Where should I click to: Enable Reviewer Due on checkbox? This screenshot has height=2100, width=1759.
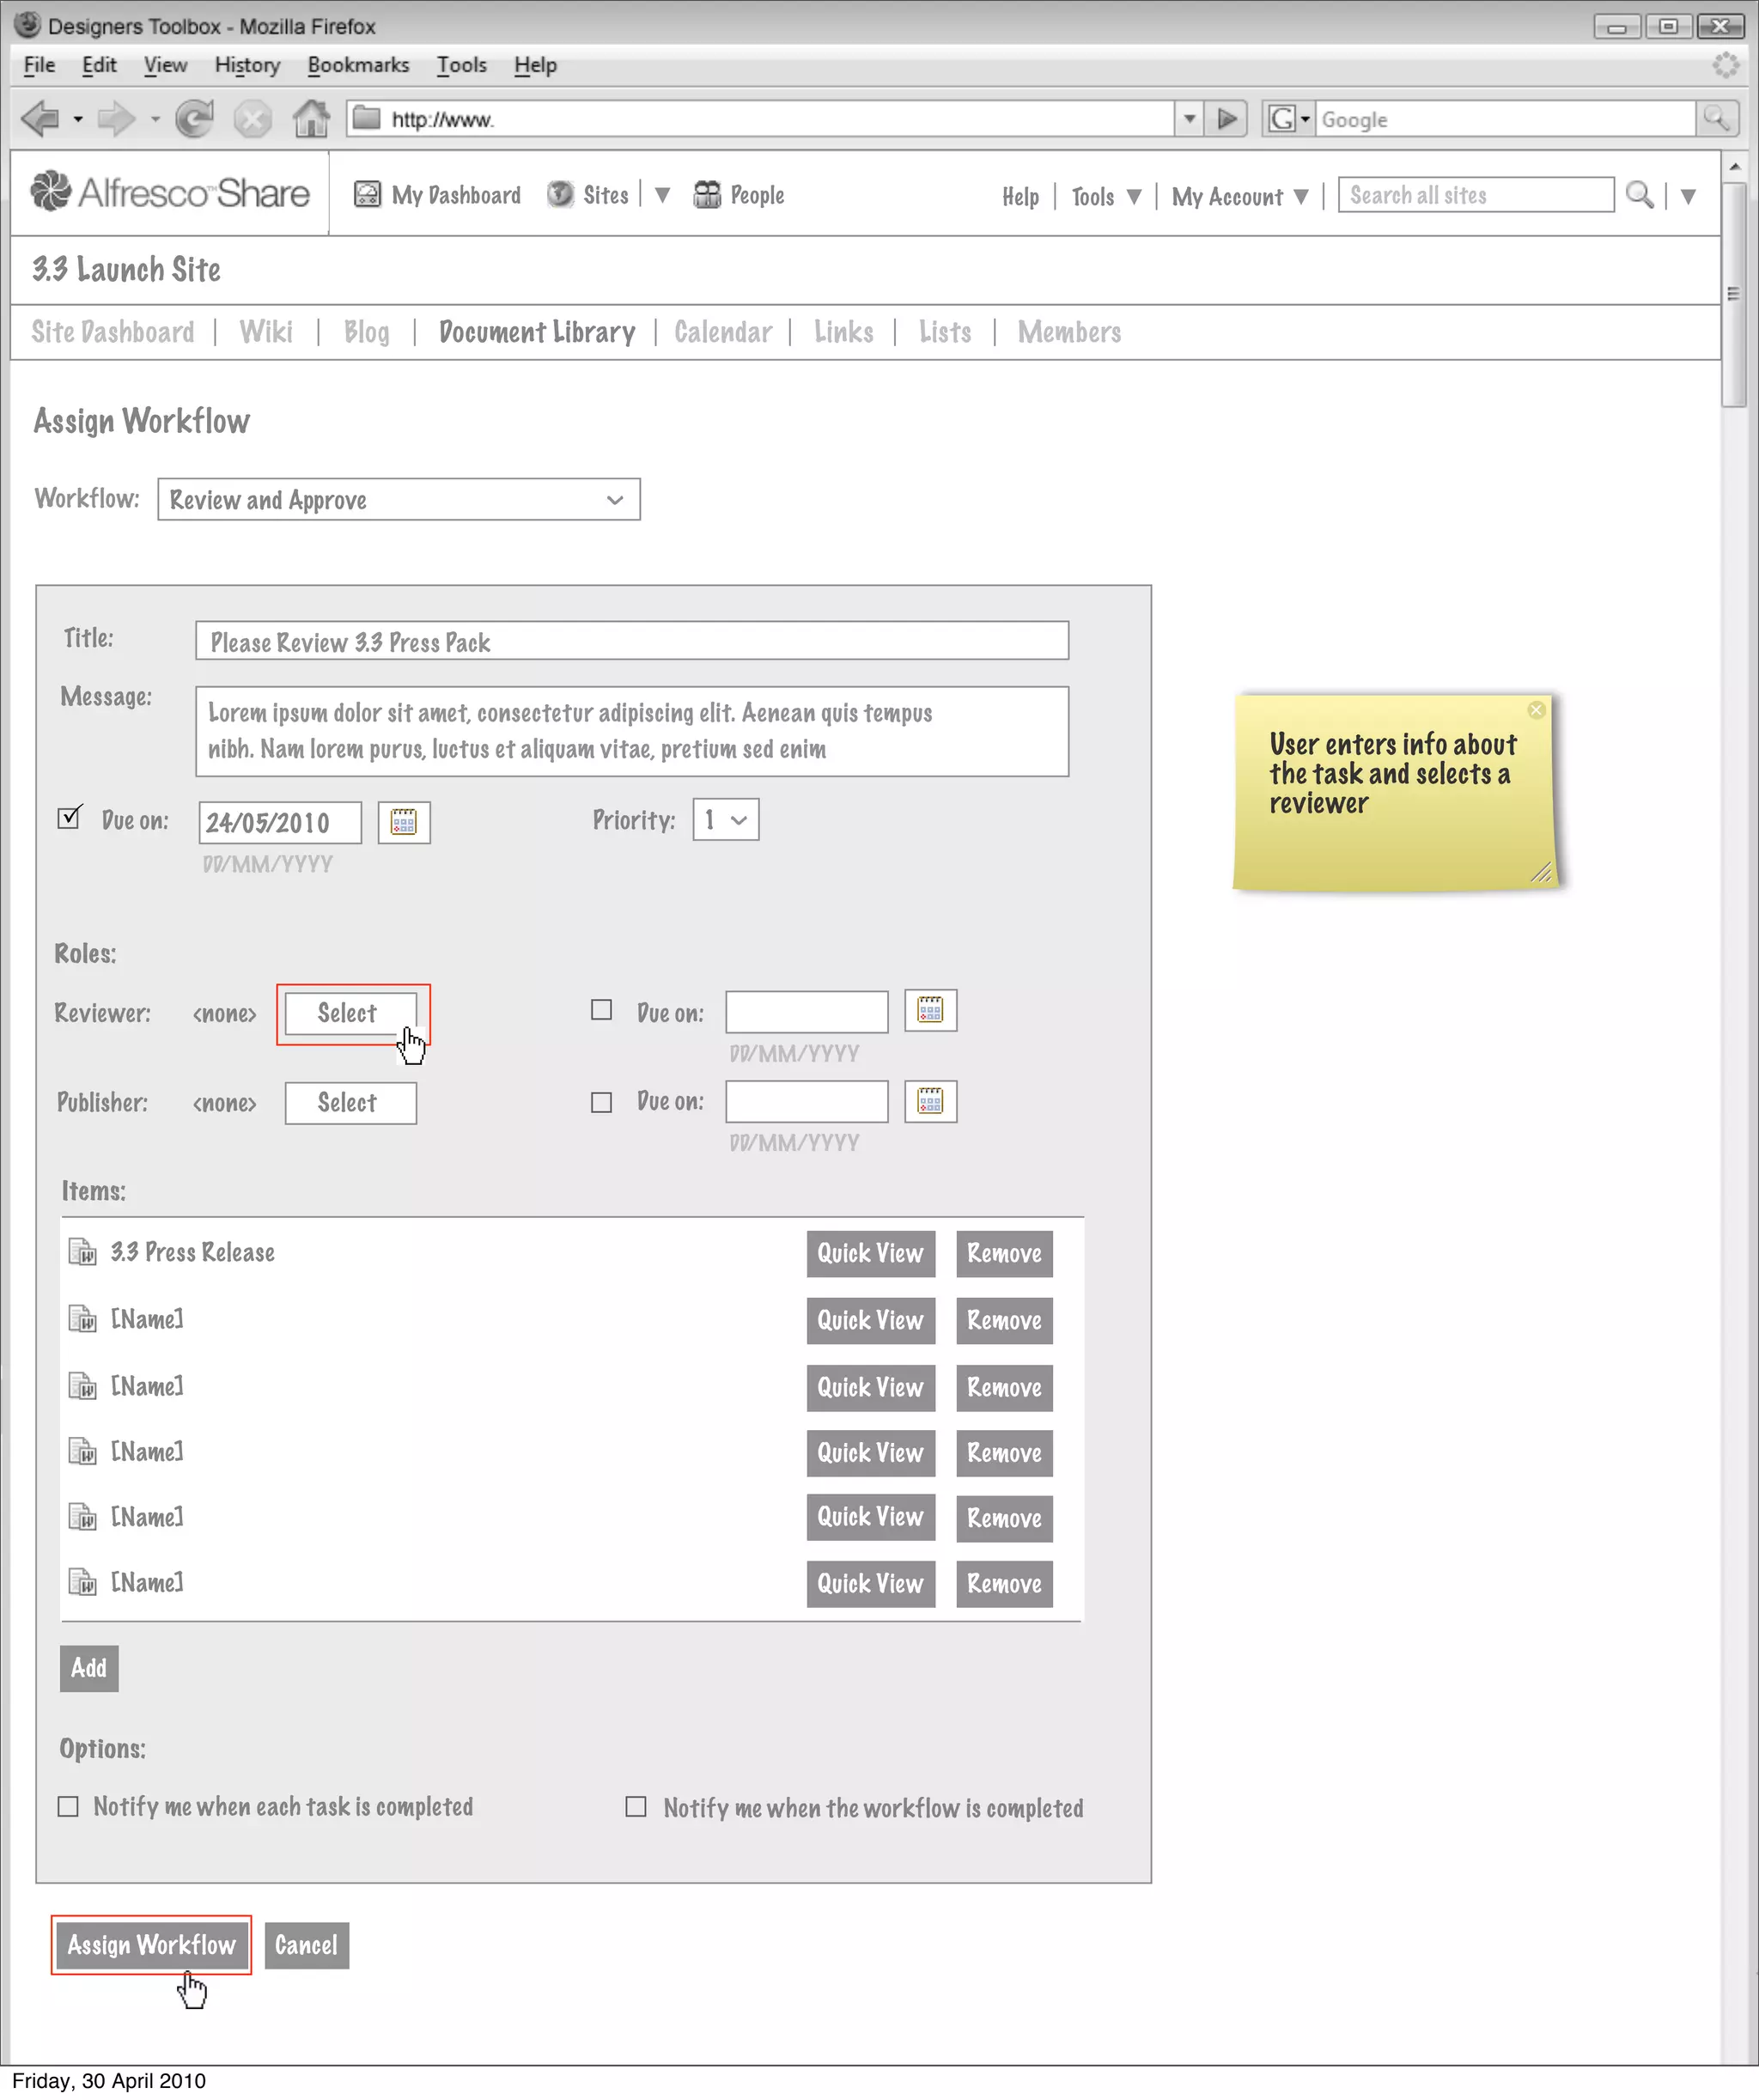[601, 1010]
